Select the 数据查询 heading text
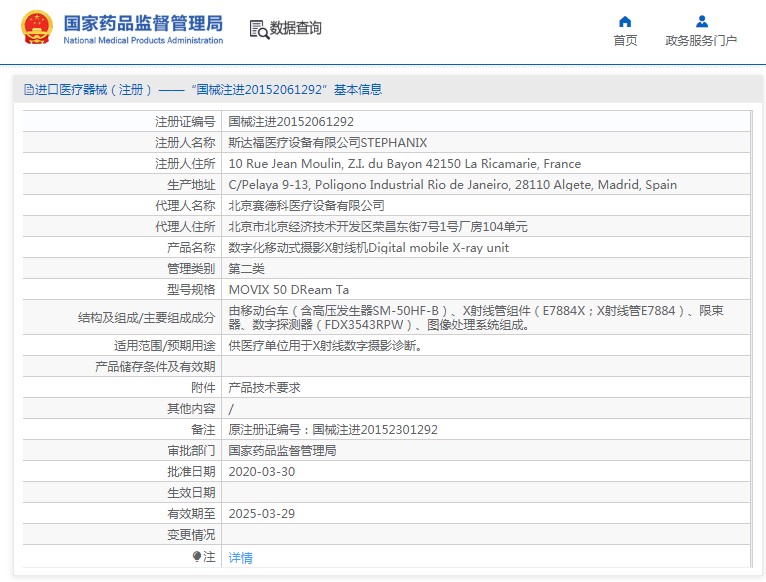Screen dimensions: 766x582 296,28
